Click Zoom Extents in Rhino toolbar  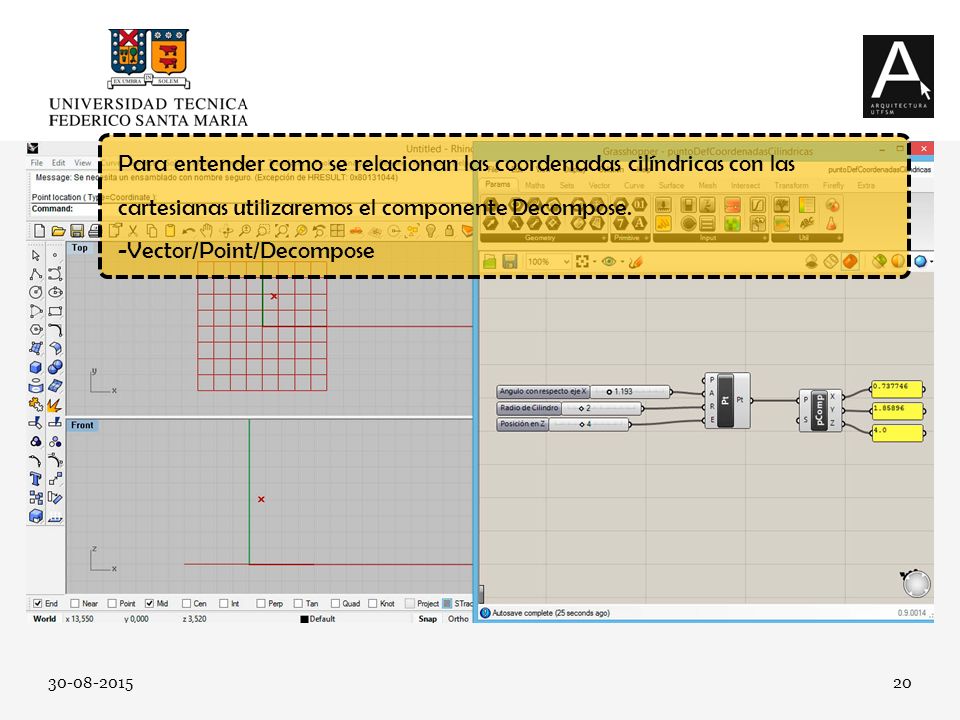coord(282,231)
